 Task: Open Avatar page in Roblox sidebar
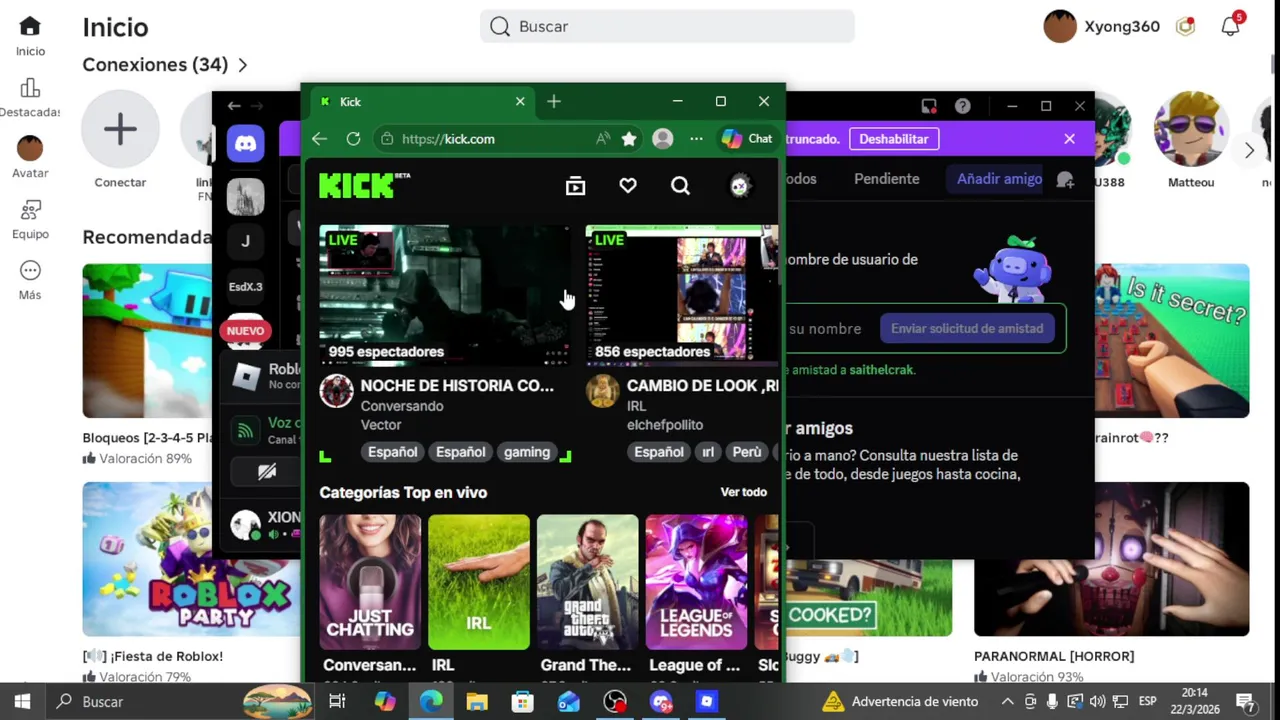pyautogui.click(x=30, y=148)
